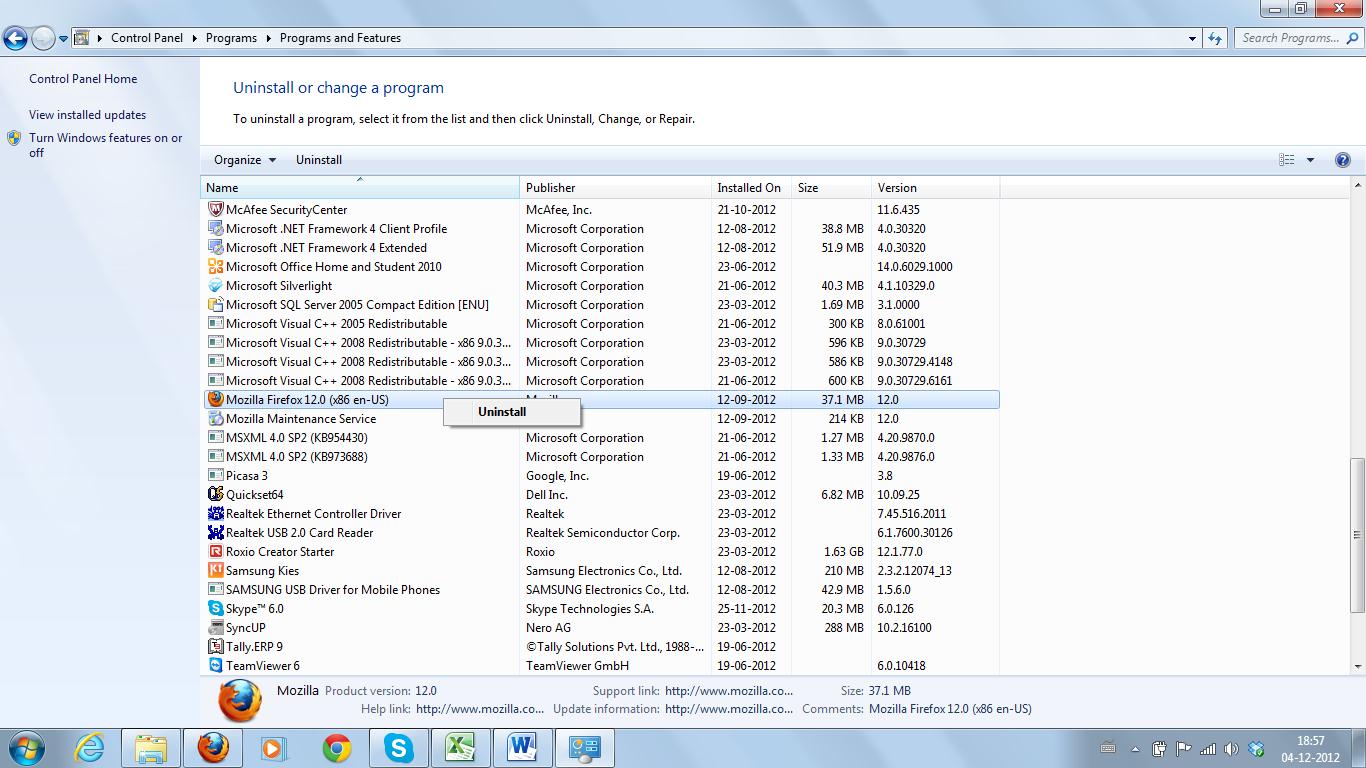Click the Uninstall toolbar button
The image size is (1366, 768).
tap(319, 160)
